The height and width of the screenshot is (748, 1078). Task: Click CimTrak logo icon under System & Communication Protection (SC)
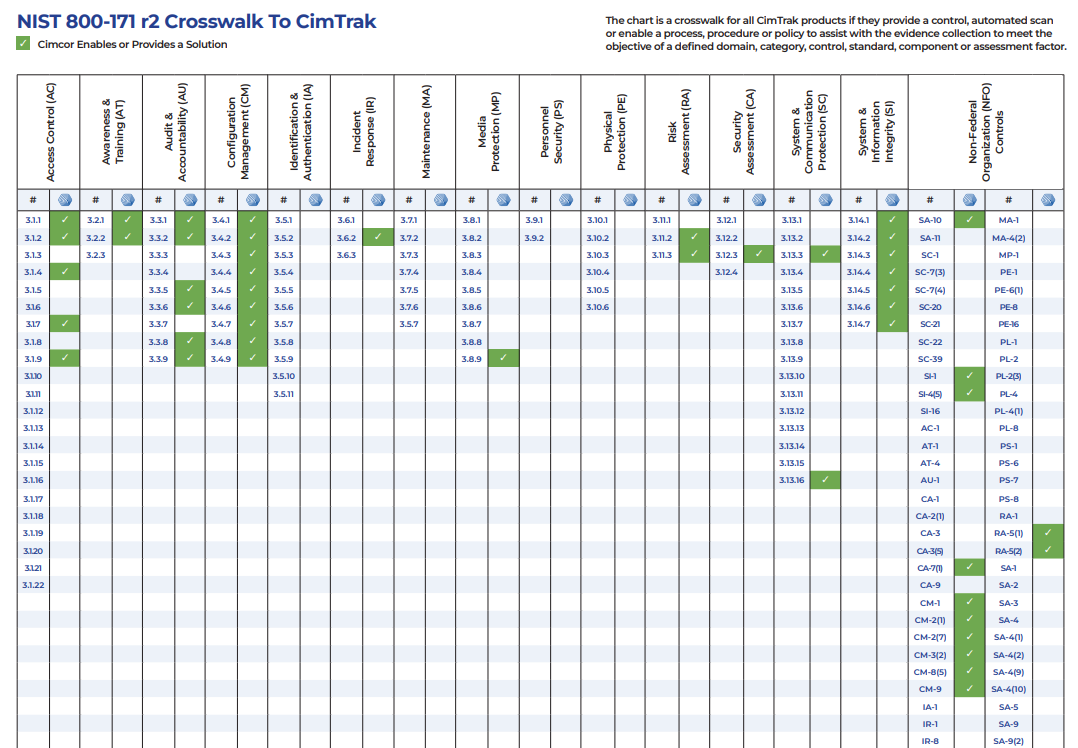pyautogui.click(x=825, y=200)
